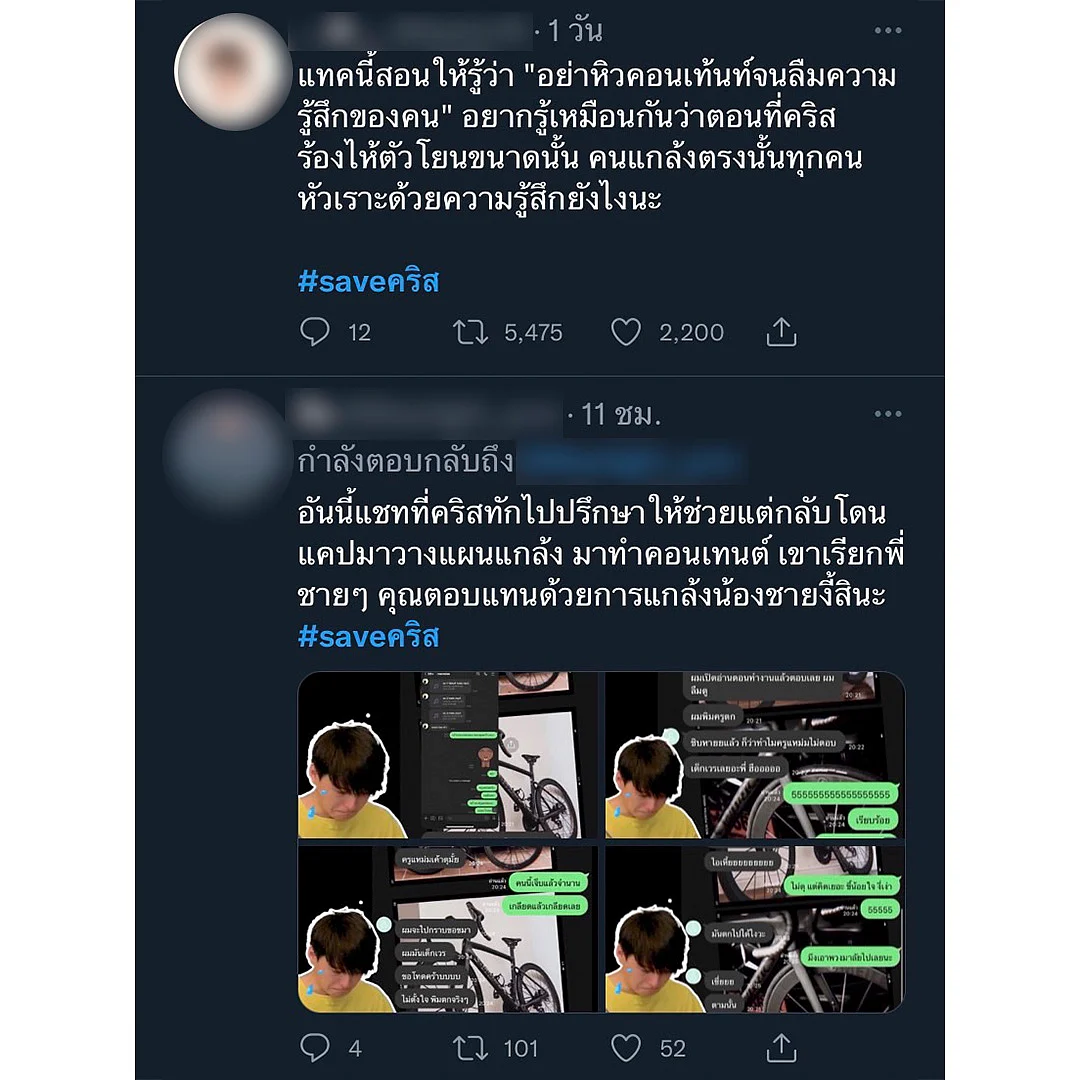Open top-left chat screenshot with bicycle image
Screen dimensions: 1080x1080
tap(449, 755)
